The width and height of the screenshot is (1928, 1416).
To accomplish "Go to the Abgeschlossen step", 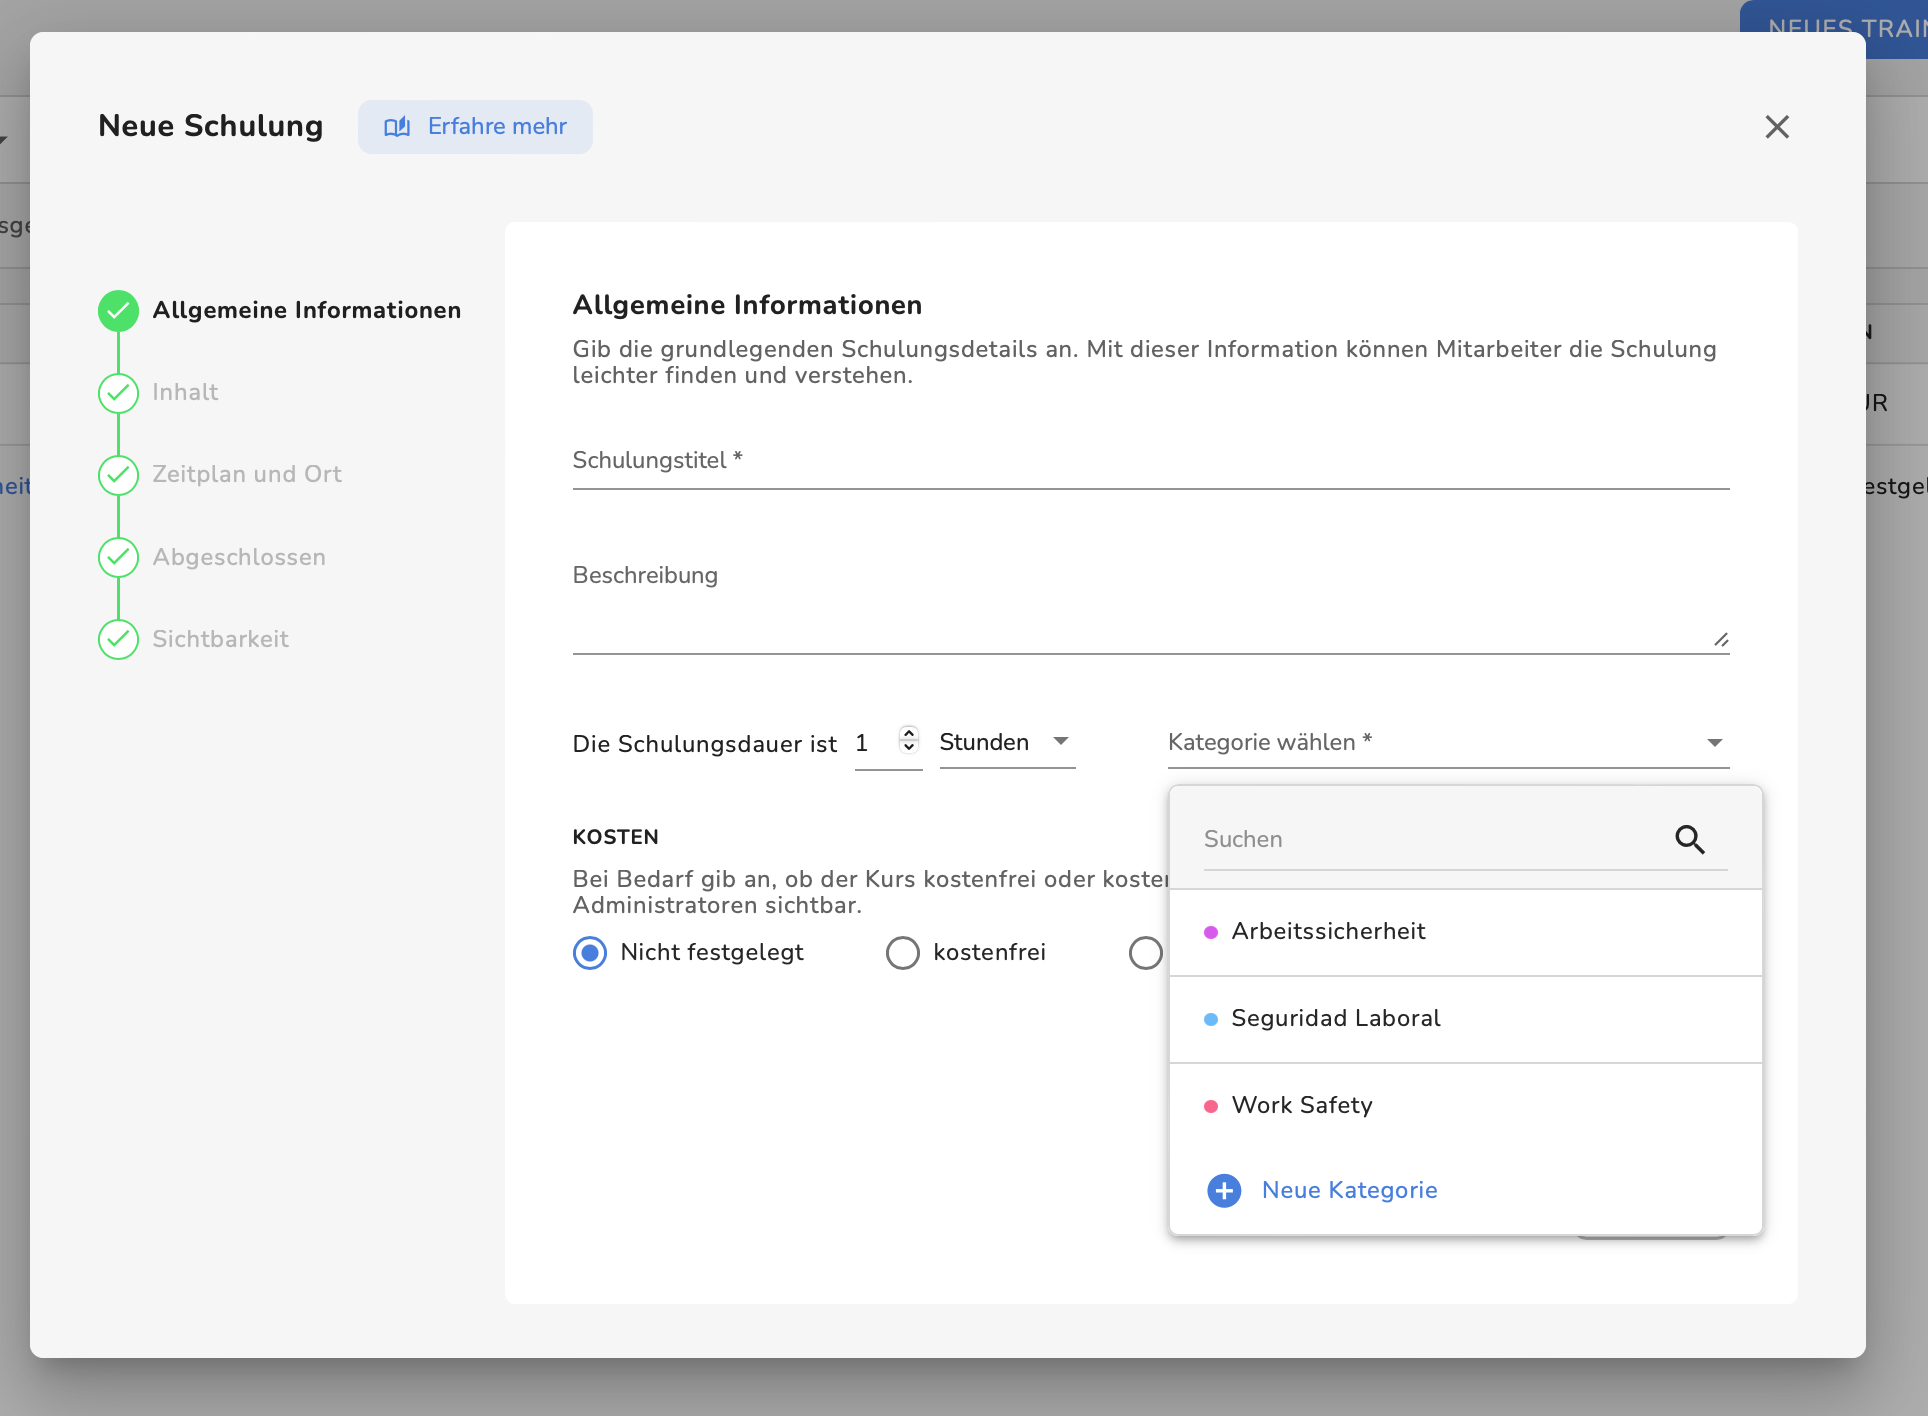I will [239, 558].
